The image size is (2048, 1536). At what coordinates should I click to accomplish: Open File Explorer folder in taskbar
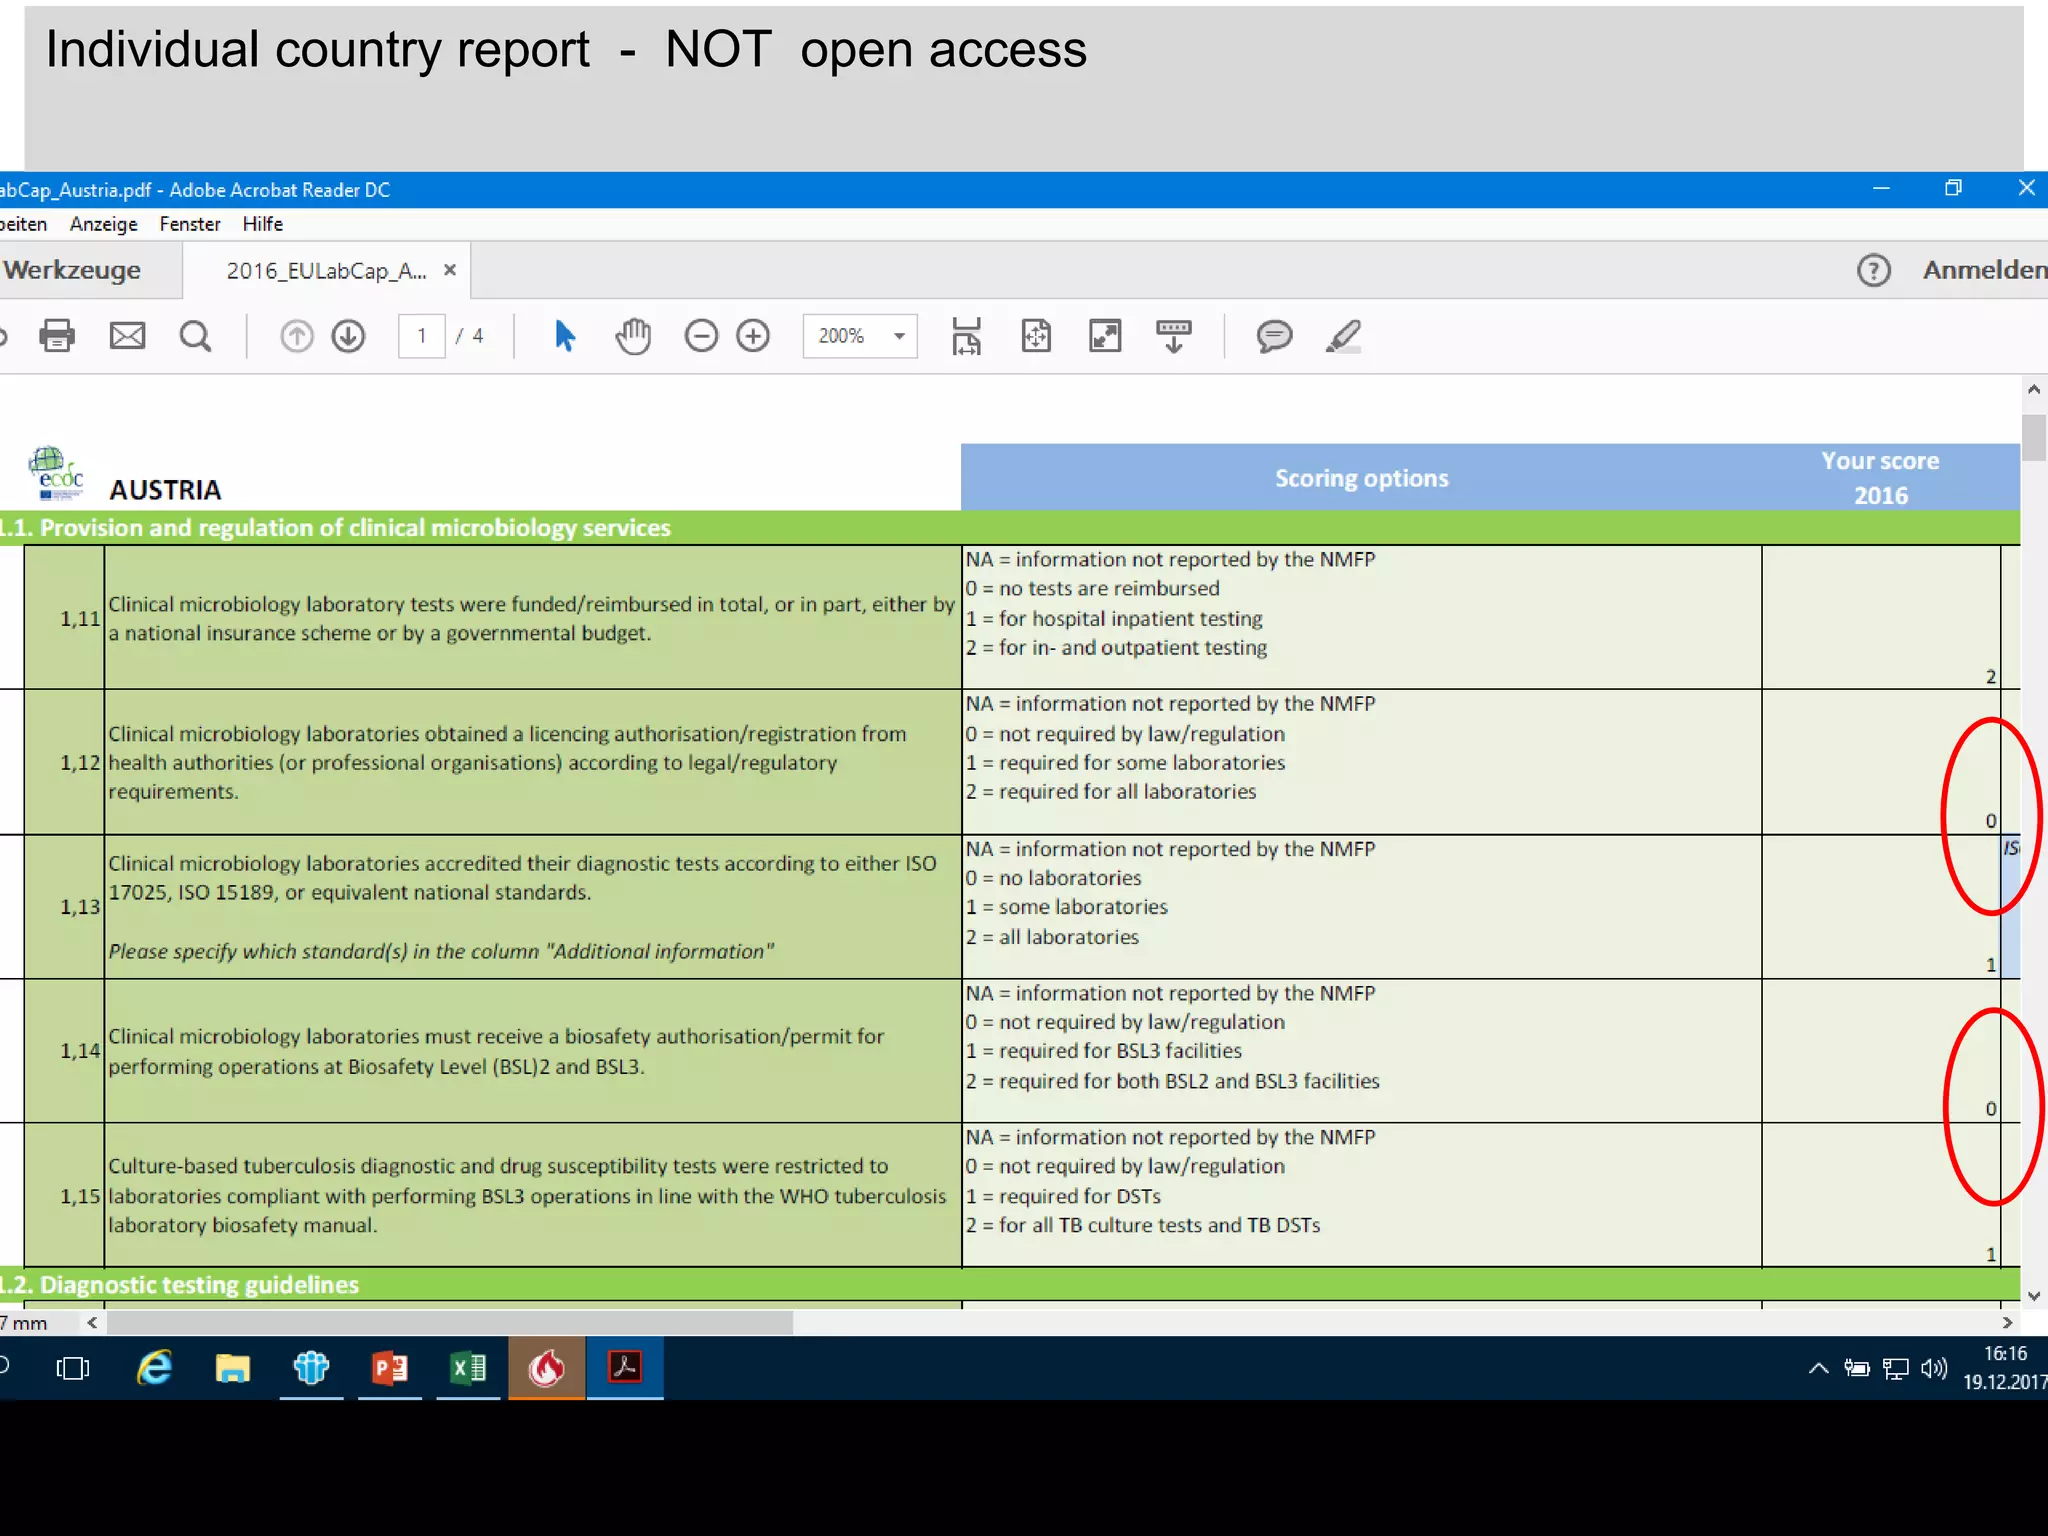[233, 1368]
